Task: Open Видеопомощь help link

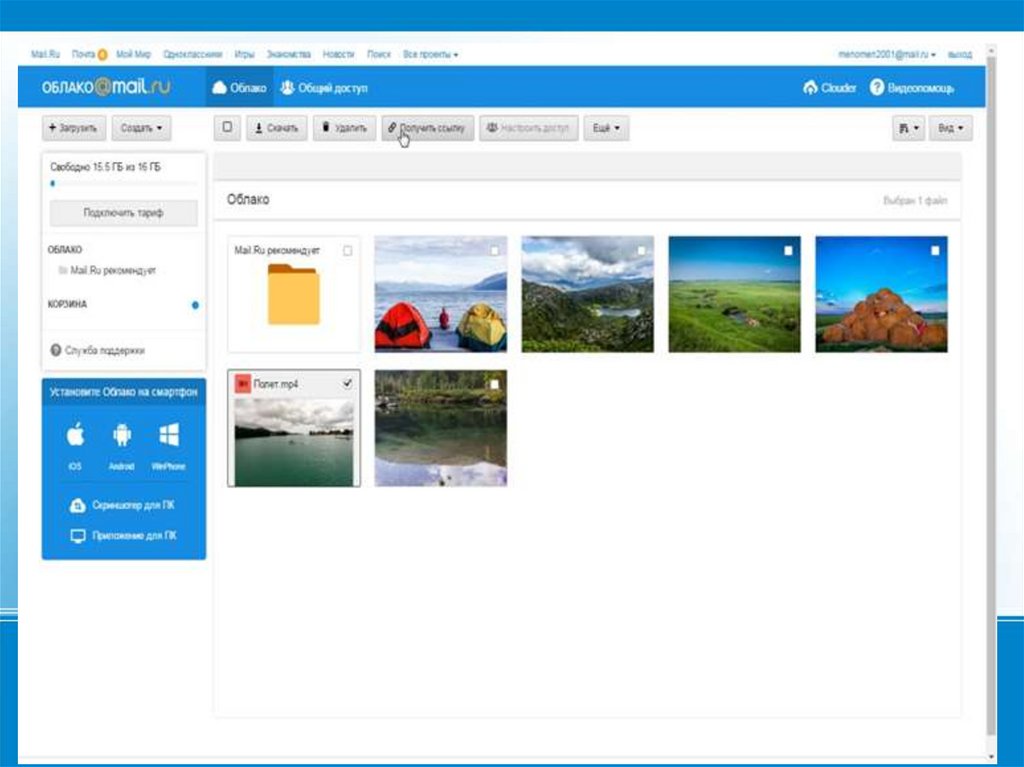Action: (x=912, y=88)
